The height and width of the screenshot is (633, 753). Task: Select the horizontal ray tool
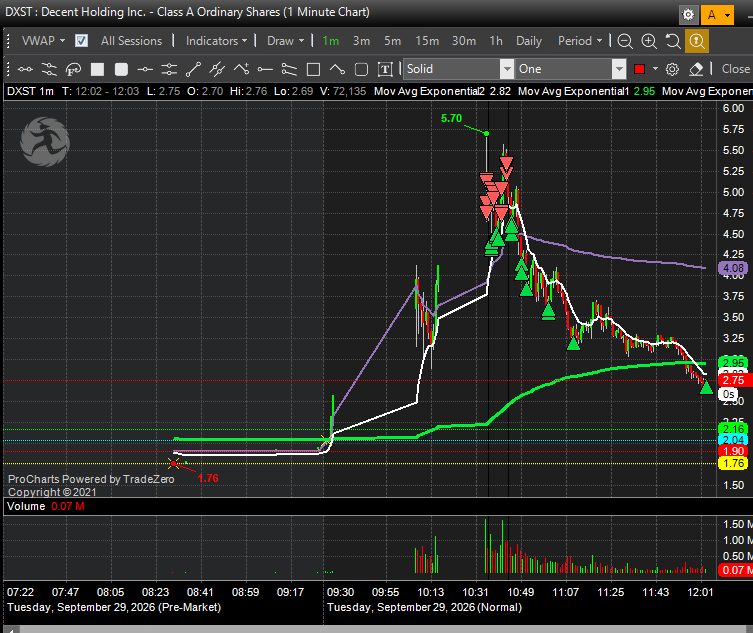coord(265,70)
